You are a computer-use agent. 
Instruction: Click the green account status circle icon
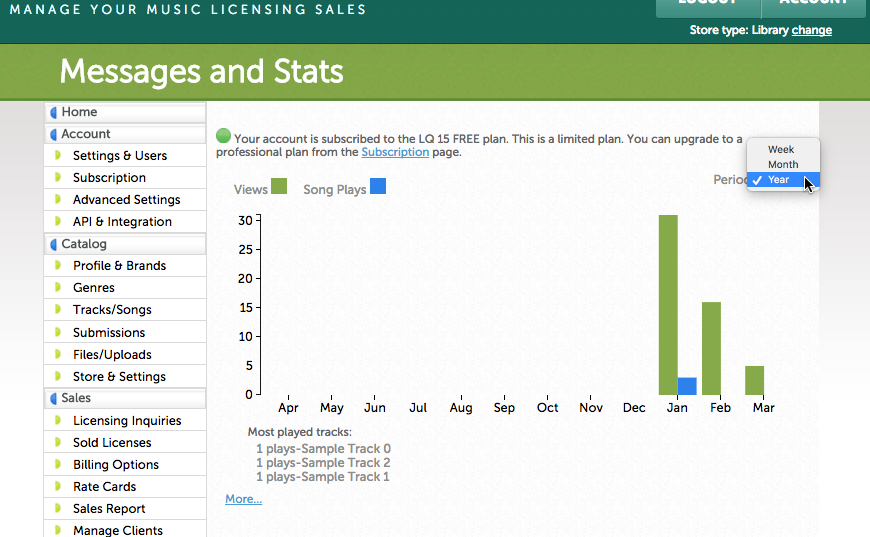223,136
